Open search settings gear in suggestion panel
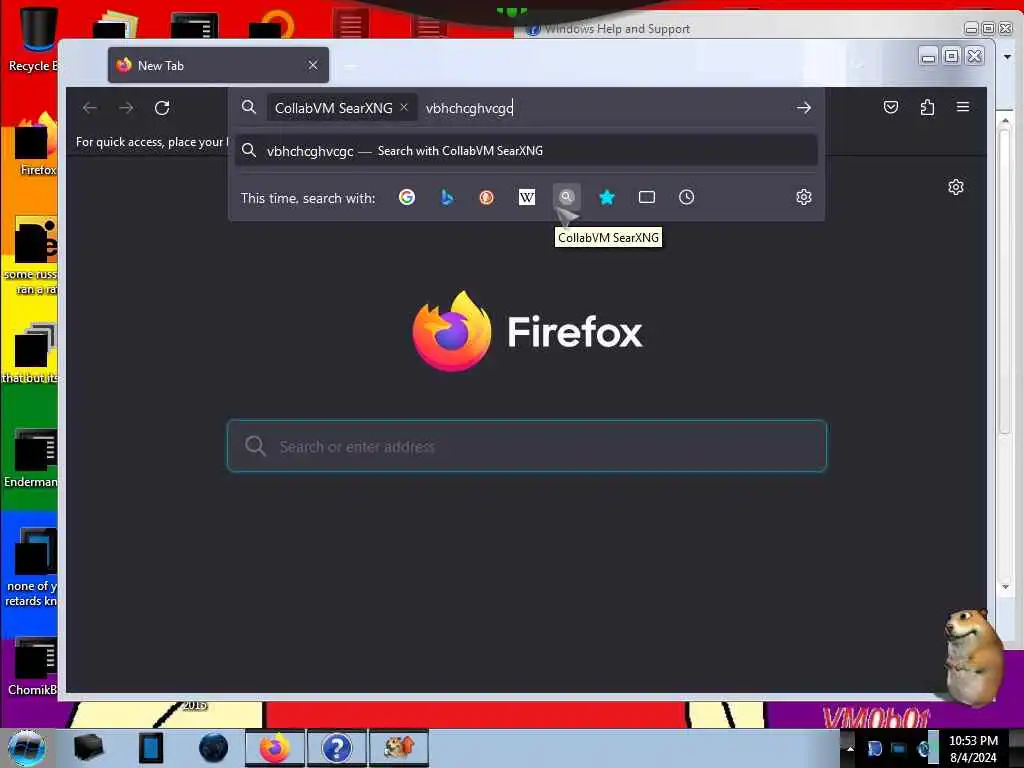 pos(804,197)
